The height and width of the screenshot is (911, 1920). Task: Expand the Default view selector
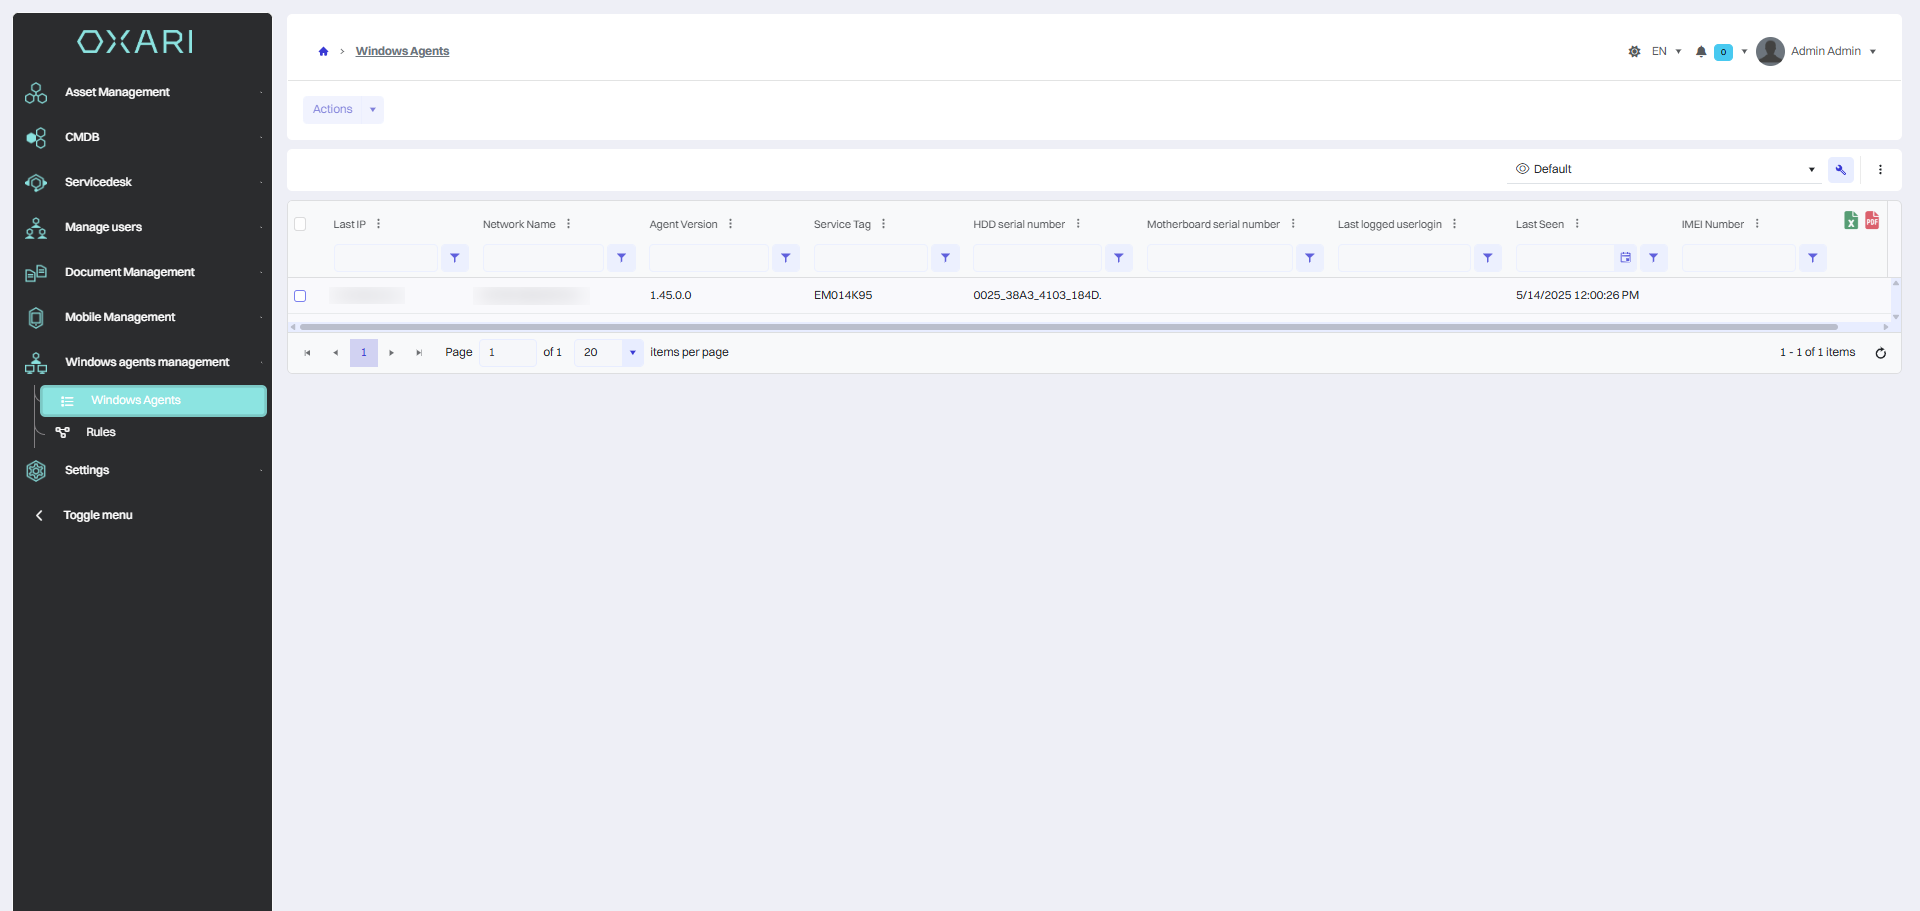pos(1664,169)
